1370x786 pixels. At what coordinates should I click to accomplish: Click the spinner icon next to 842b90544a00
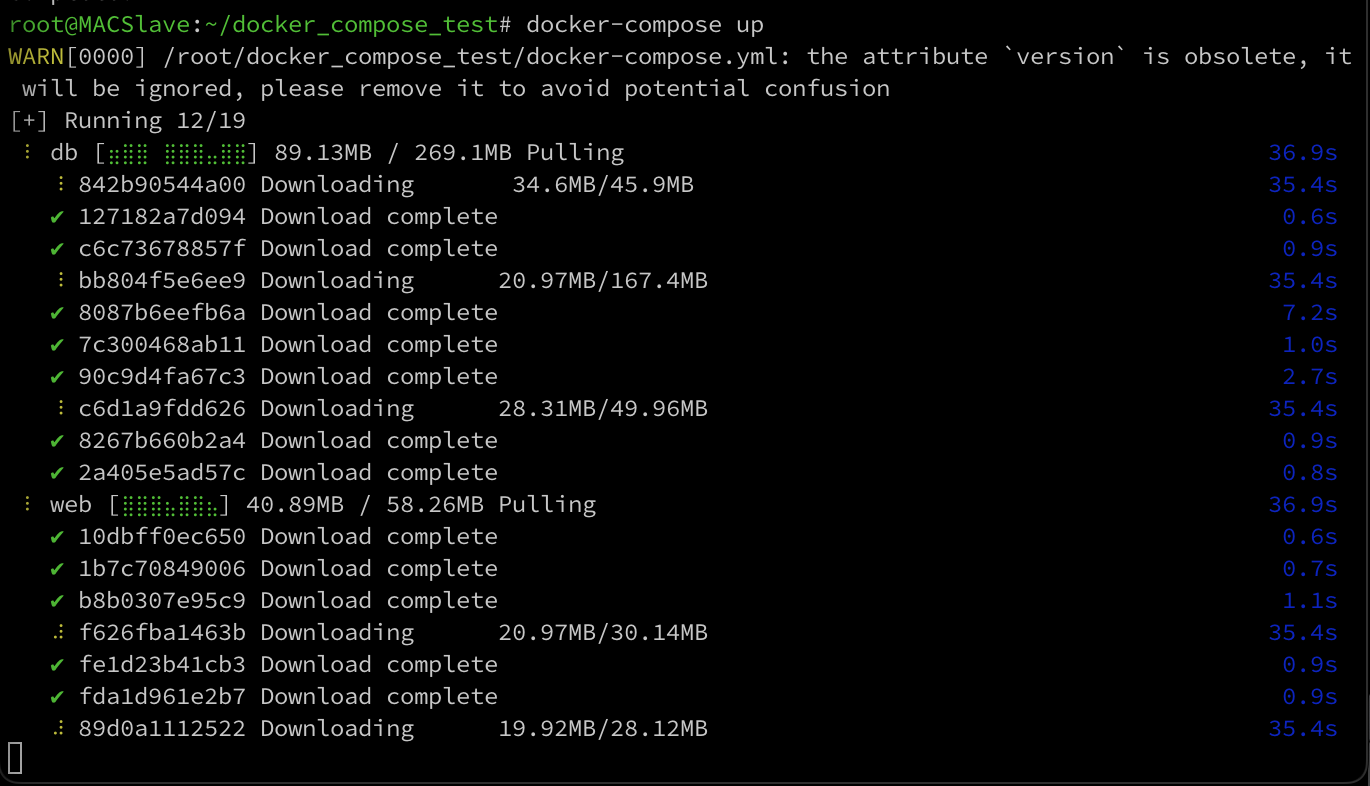61,185
